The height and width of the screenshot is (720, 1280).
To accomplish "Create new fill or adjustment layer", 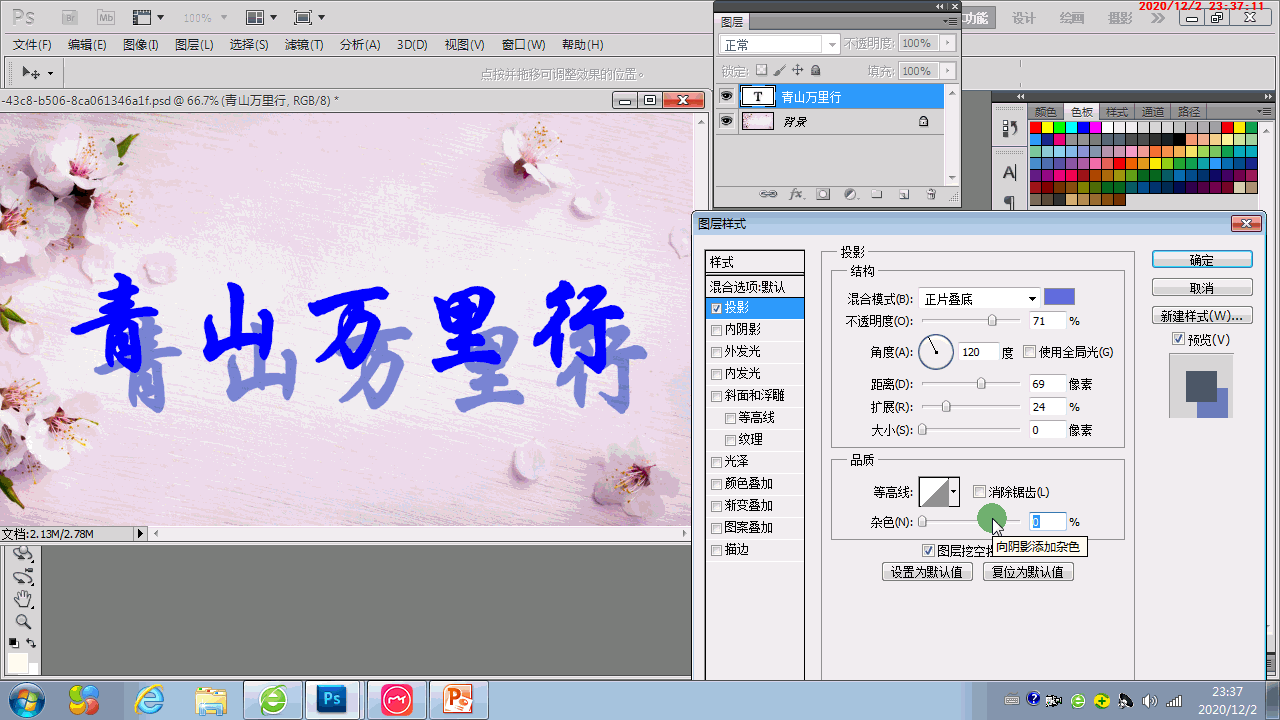I will (850, 194).
